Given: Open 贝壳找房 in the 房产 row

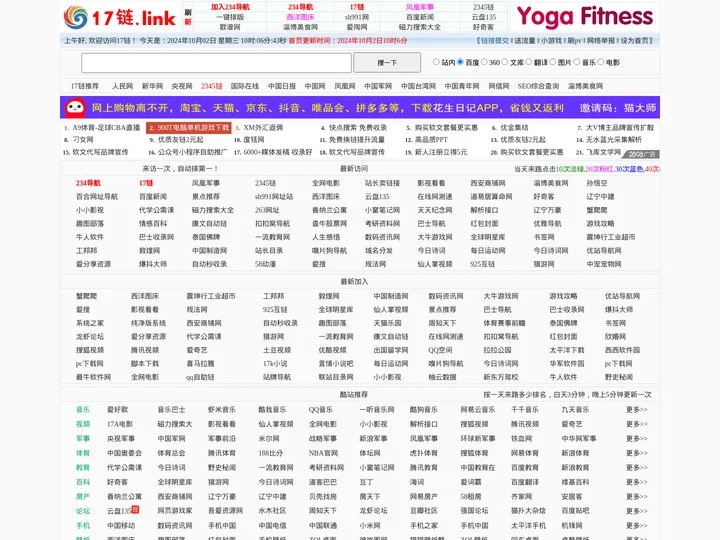Looking at the screenshot, I should pos(323,496).
